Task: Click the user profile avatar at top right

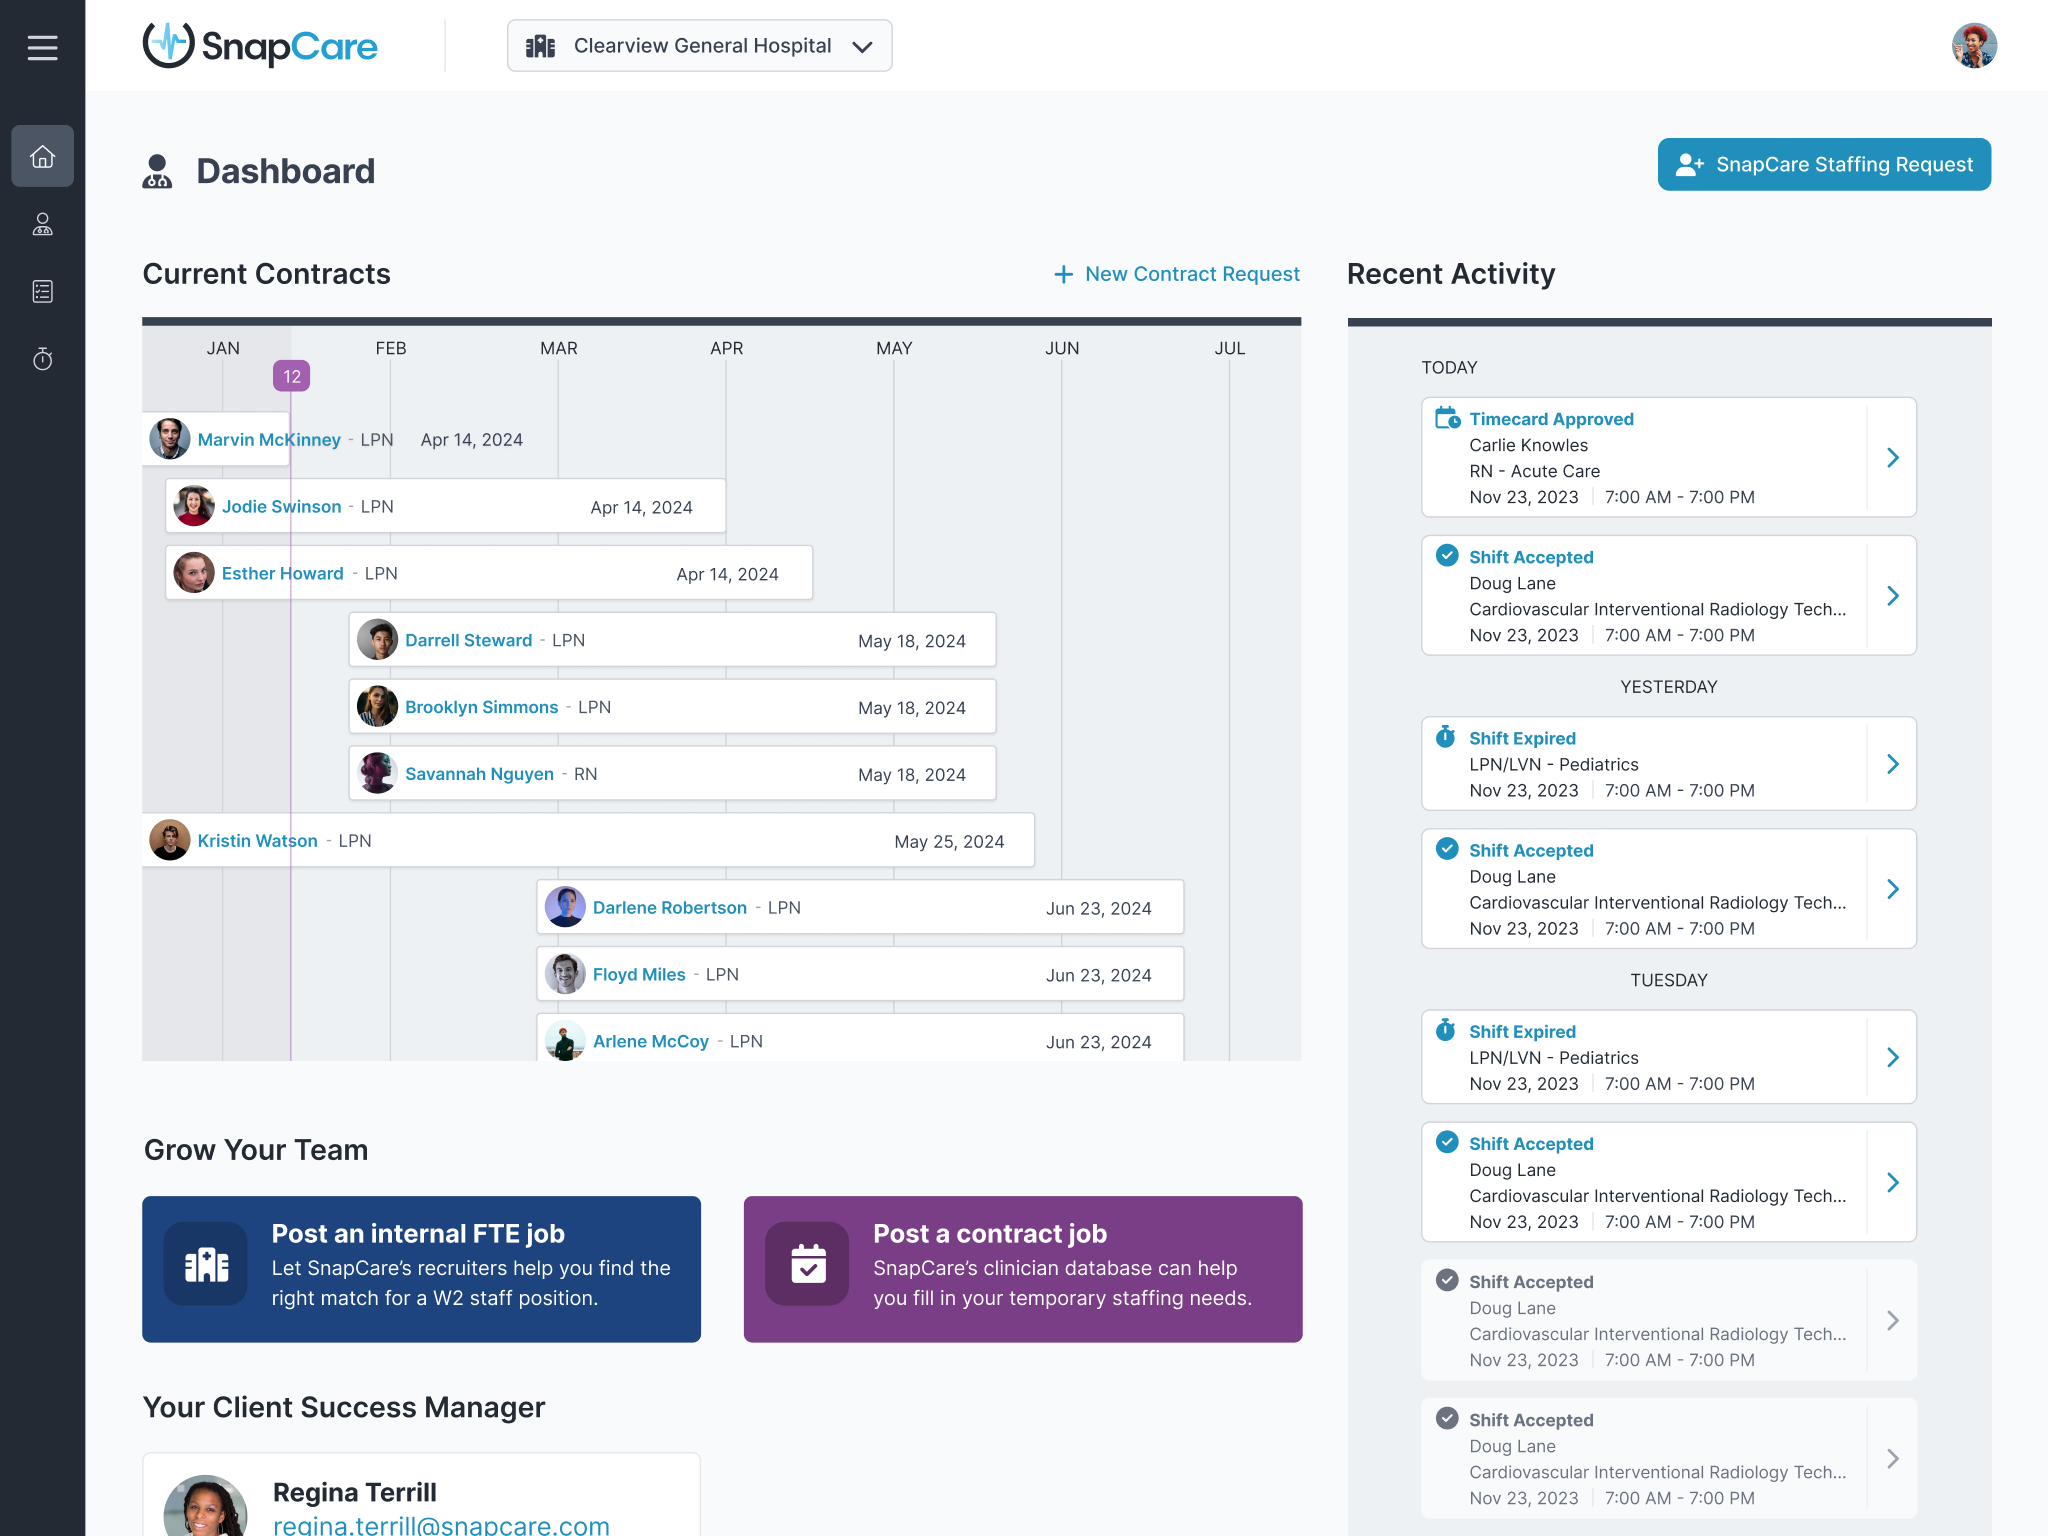Action: (1973, 46)
